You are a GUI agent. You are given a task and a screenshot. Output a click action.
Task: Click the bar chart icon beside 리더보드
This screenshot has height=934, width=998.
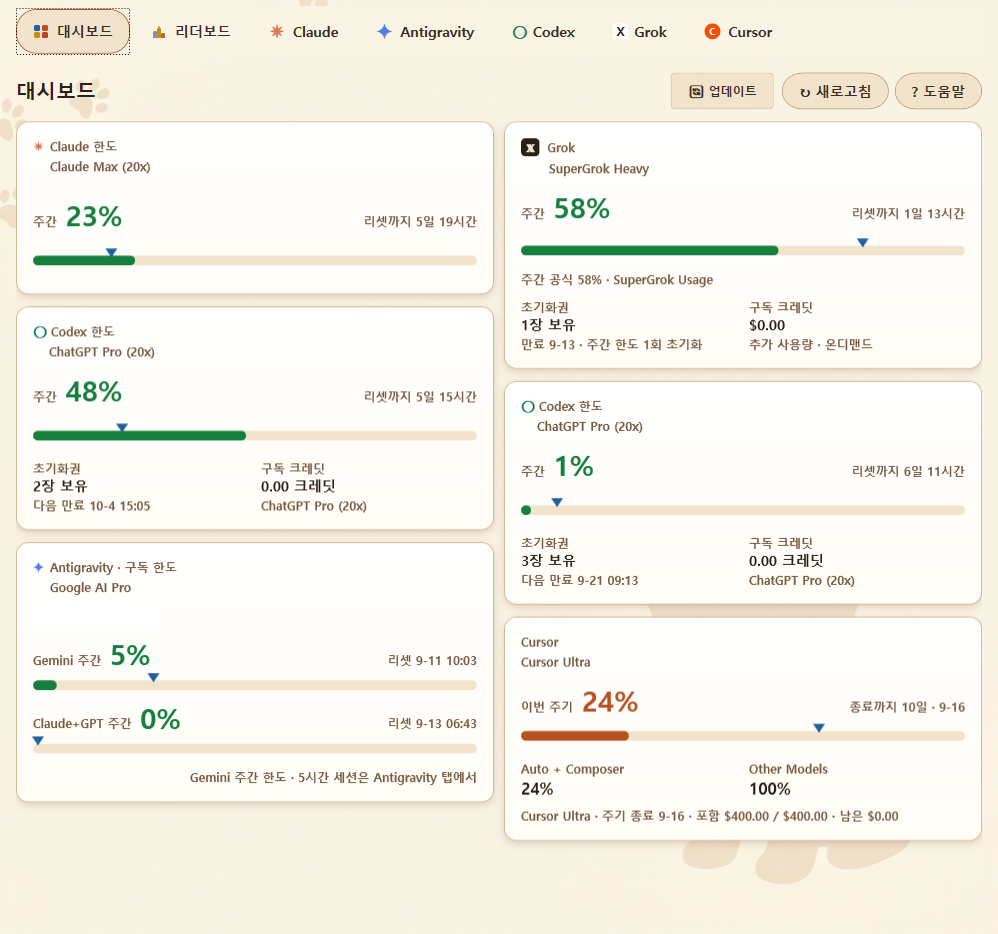159,32
